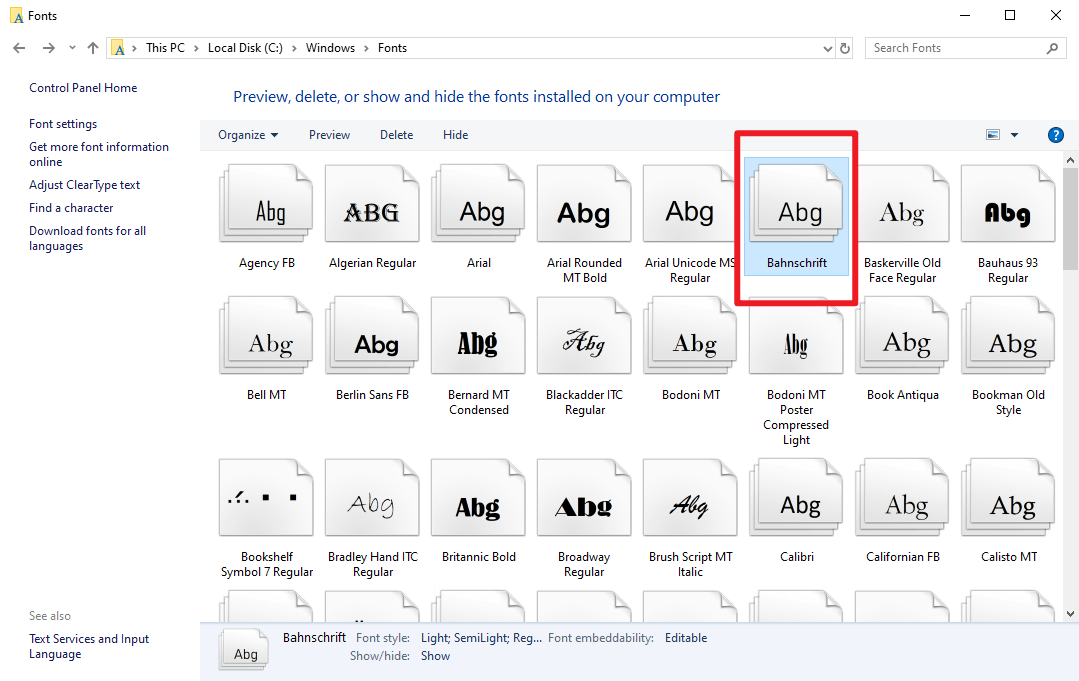Expand the recent locations dropdown arrow

click(72, 48)
